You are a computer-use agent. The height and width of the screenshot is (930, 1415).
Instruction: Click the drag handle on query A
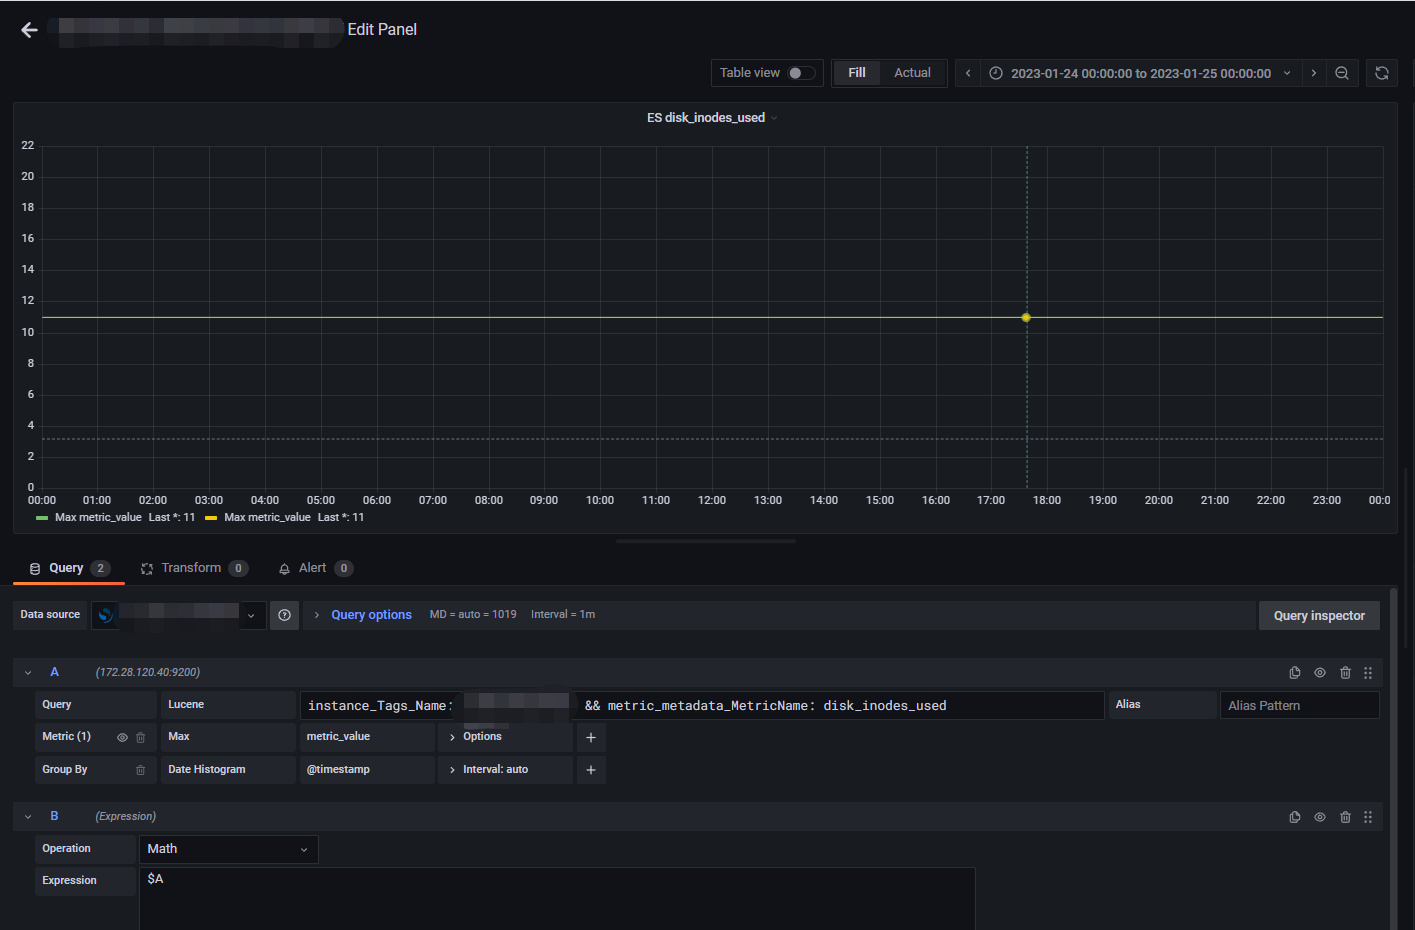pyautogui.click(x=1368, y=672)
